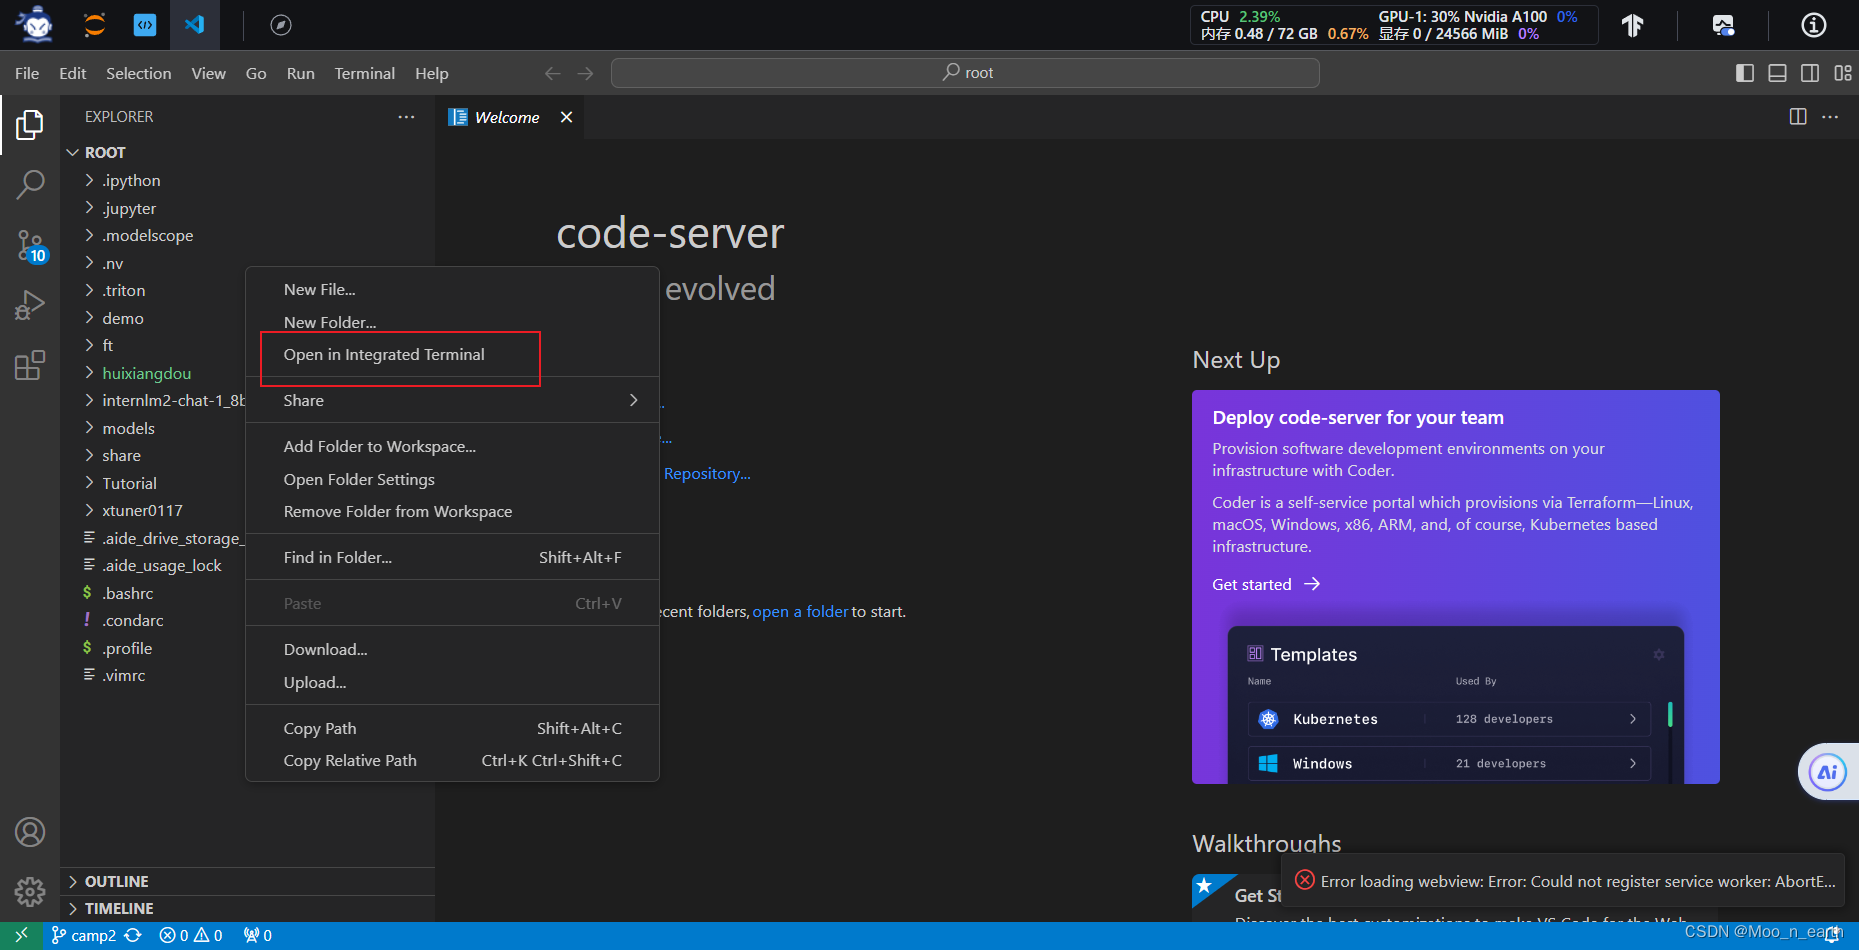The height and width of the screenshot is (950, 1859).
Task: Open Explorer Views and More Actions ellipsis
Action: (406, 117)
